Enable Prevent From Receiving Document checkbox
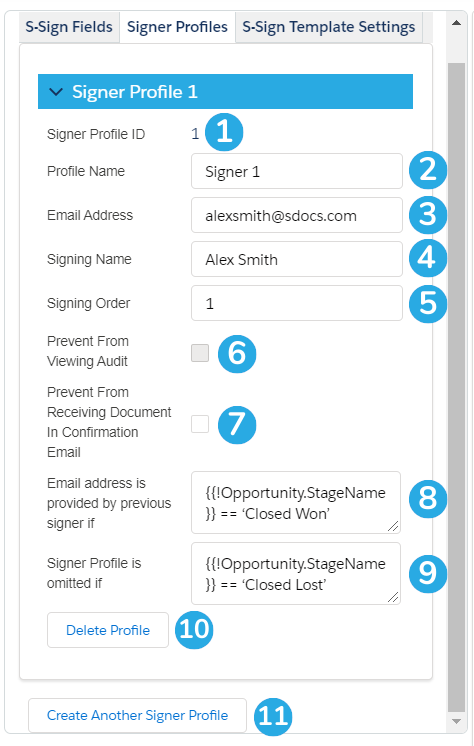The image size is (474, 746). [200, 424]
